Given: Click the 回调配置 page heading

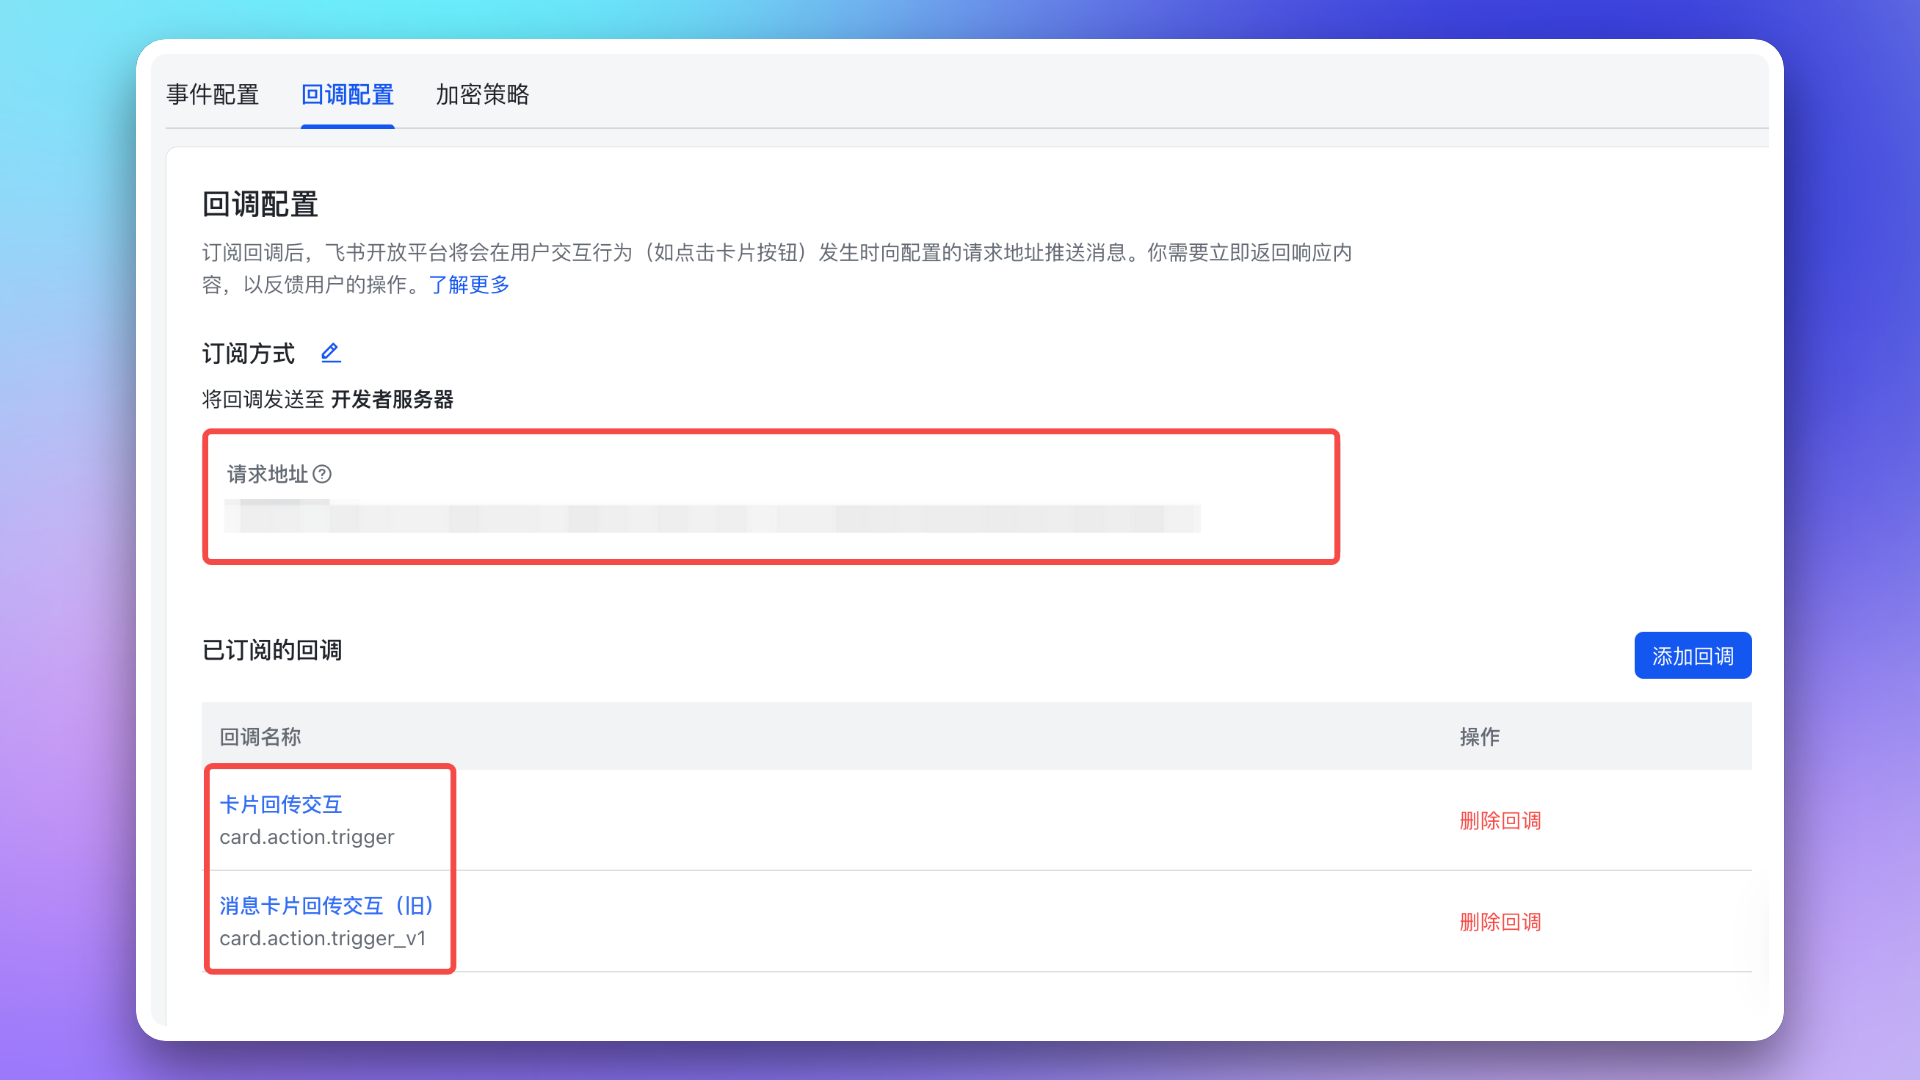Looking at the screenshot, I should [x=260, y=205].
